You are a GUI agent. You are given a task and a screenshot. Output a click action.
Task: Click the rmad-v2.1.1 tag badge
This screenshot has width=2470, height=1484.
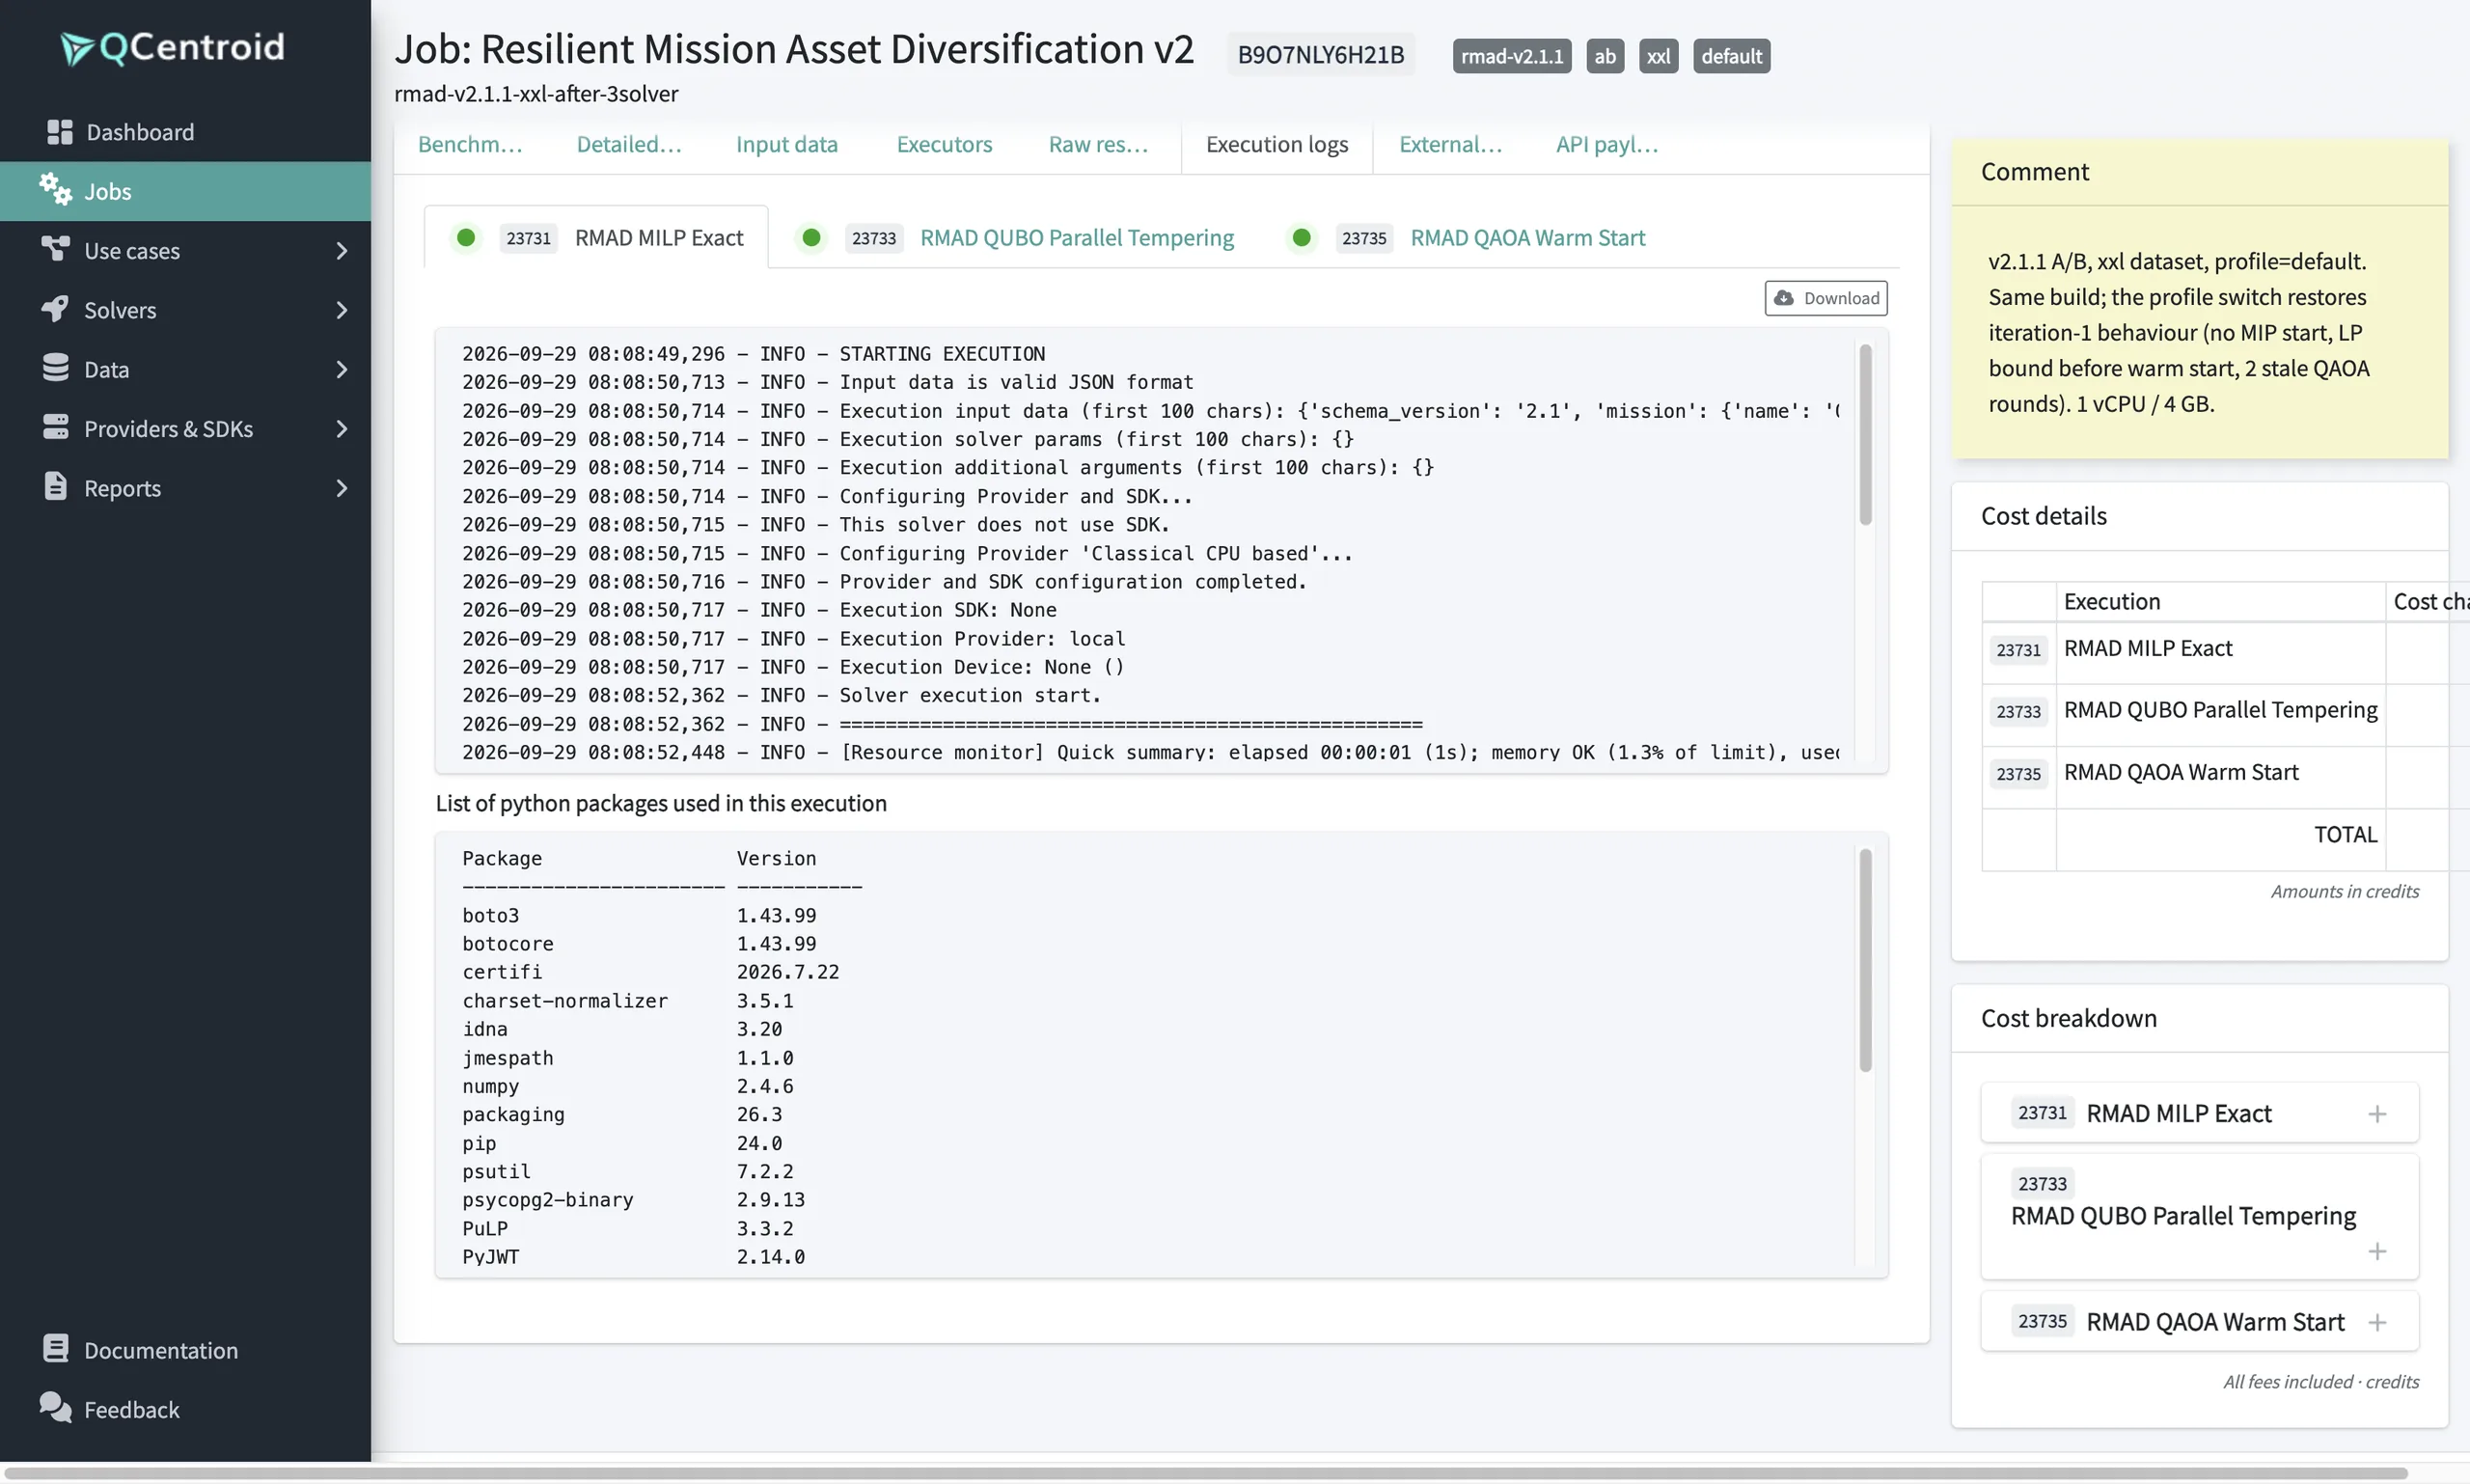coord(1511,56)
